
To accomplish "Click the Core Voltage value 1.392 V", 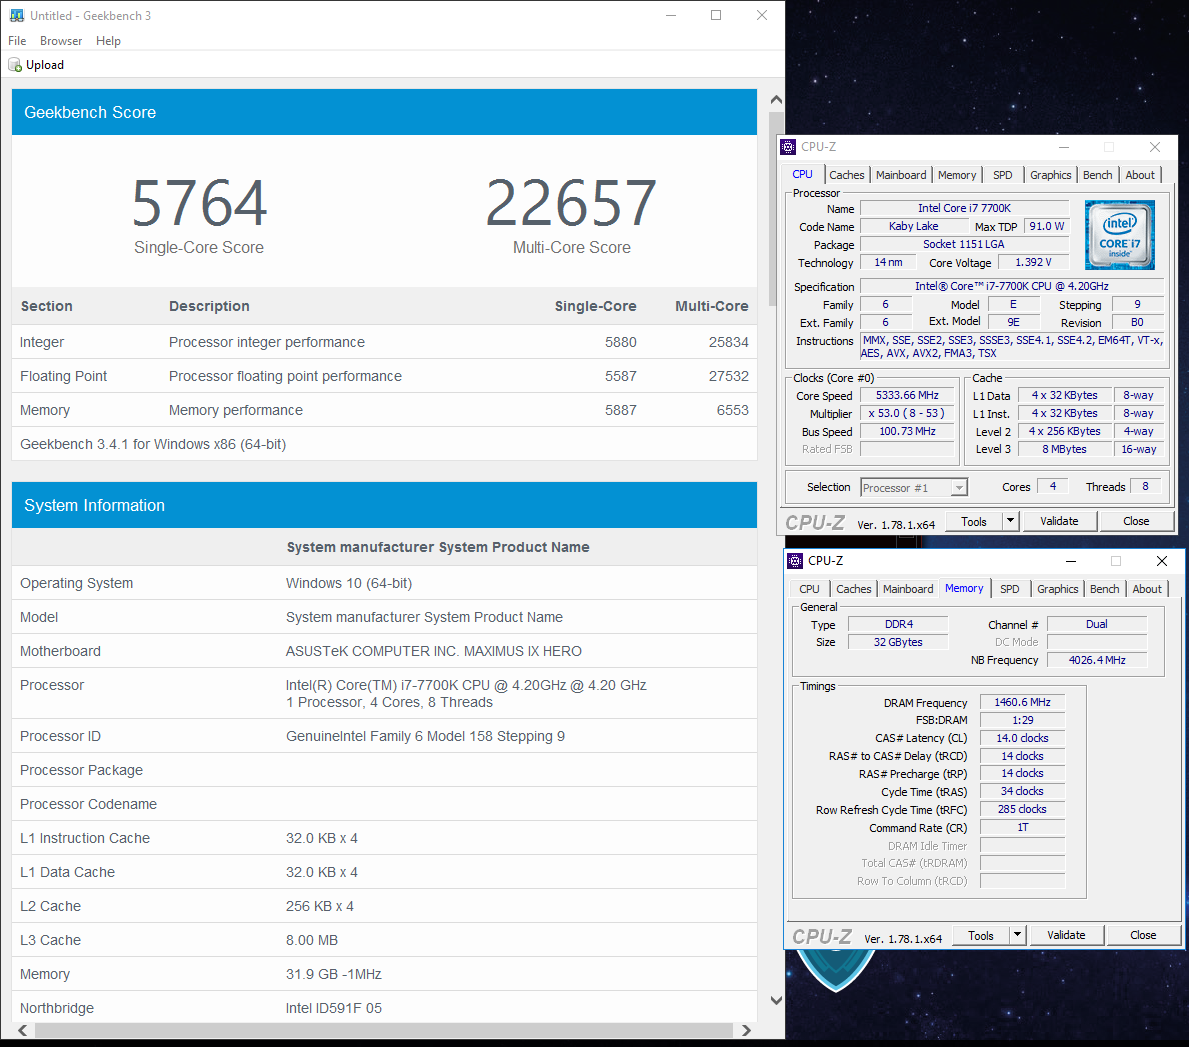I will [x=1033, y=262].
